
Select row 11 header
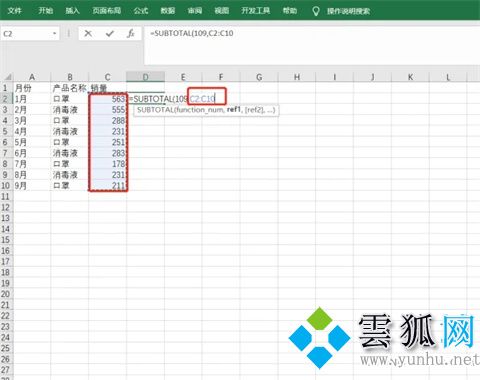click(x=6, y=196)
